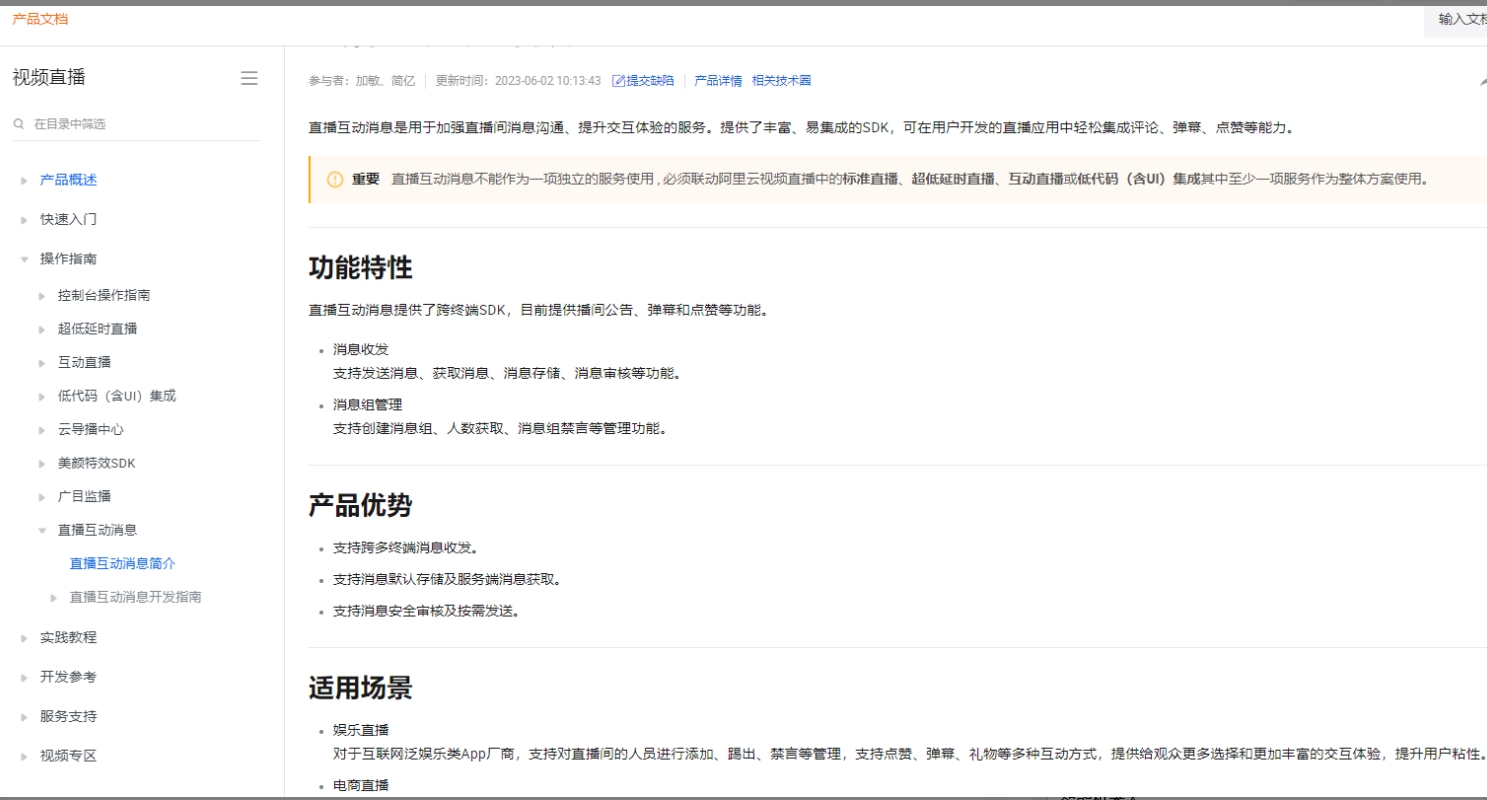
Task: Open 超低延时直播 tree item
Action: tap(97, 329)
